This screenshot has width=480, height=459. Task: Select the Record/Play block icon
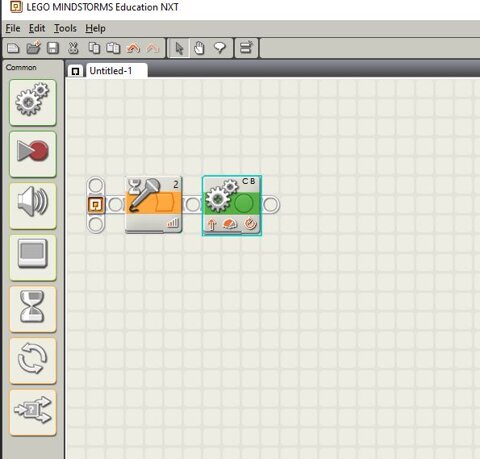pyautogui.click(x=33, y=154)
